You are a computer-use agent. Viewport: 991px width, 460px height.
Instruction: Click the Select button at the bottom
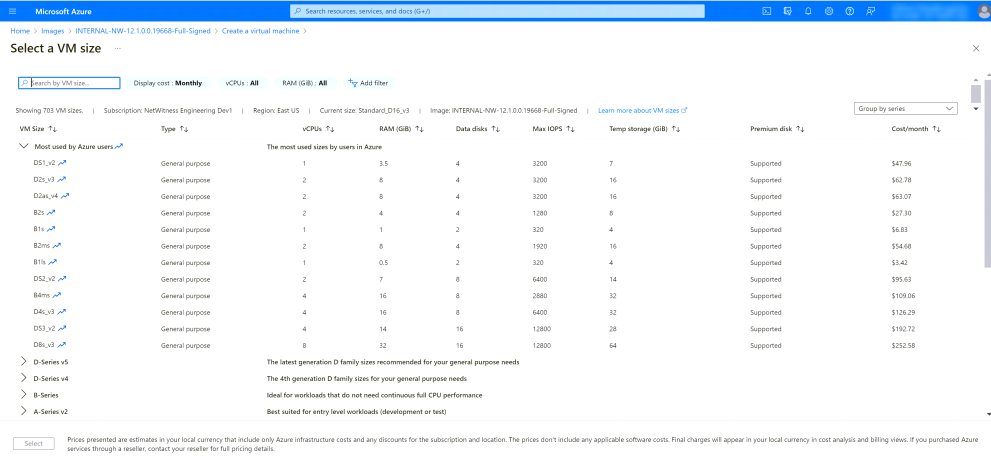tap(34, 444)
